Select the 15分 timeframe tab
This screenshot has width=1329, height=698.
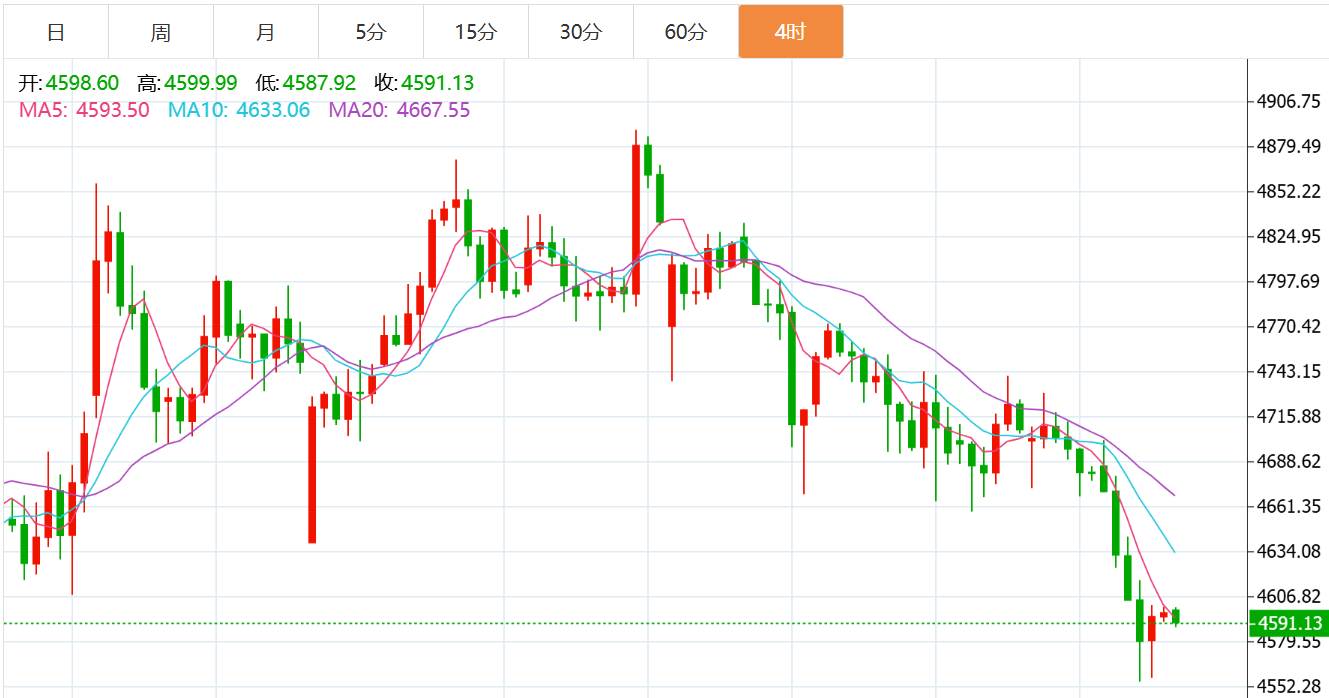(x=476, y=32)
